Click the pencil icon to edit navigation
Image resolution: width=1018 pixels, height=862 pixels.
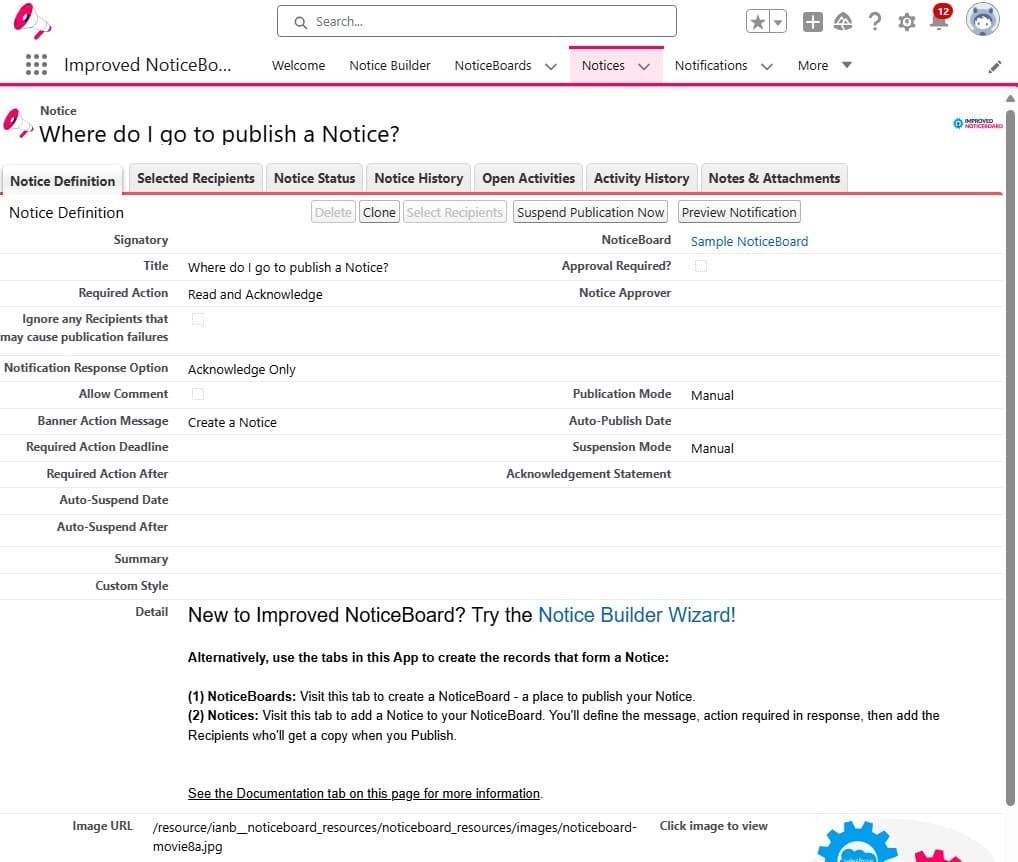point(995,67)
